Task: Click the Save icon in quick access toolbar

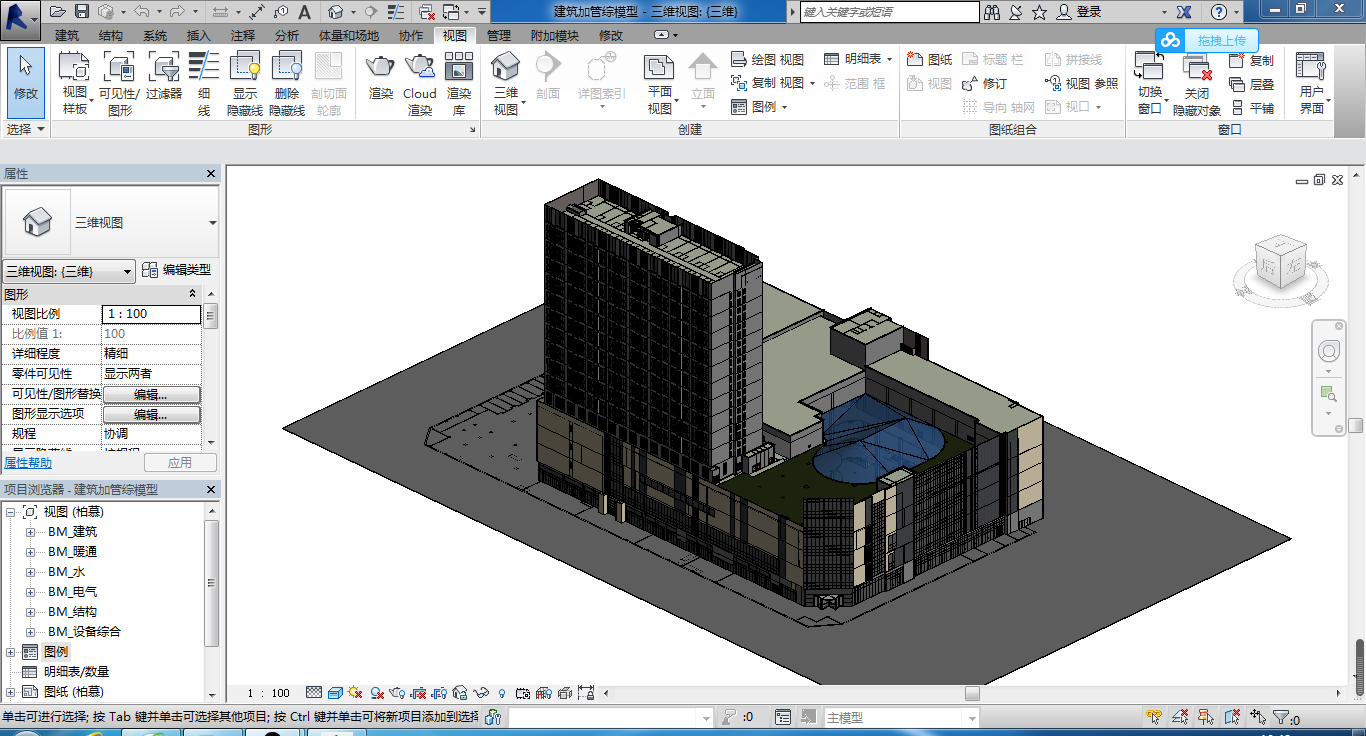Action: [x=82, y=12]
